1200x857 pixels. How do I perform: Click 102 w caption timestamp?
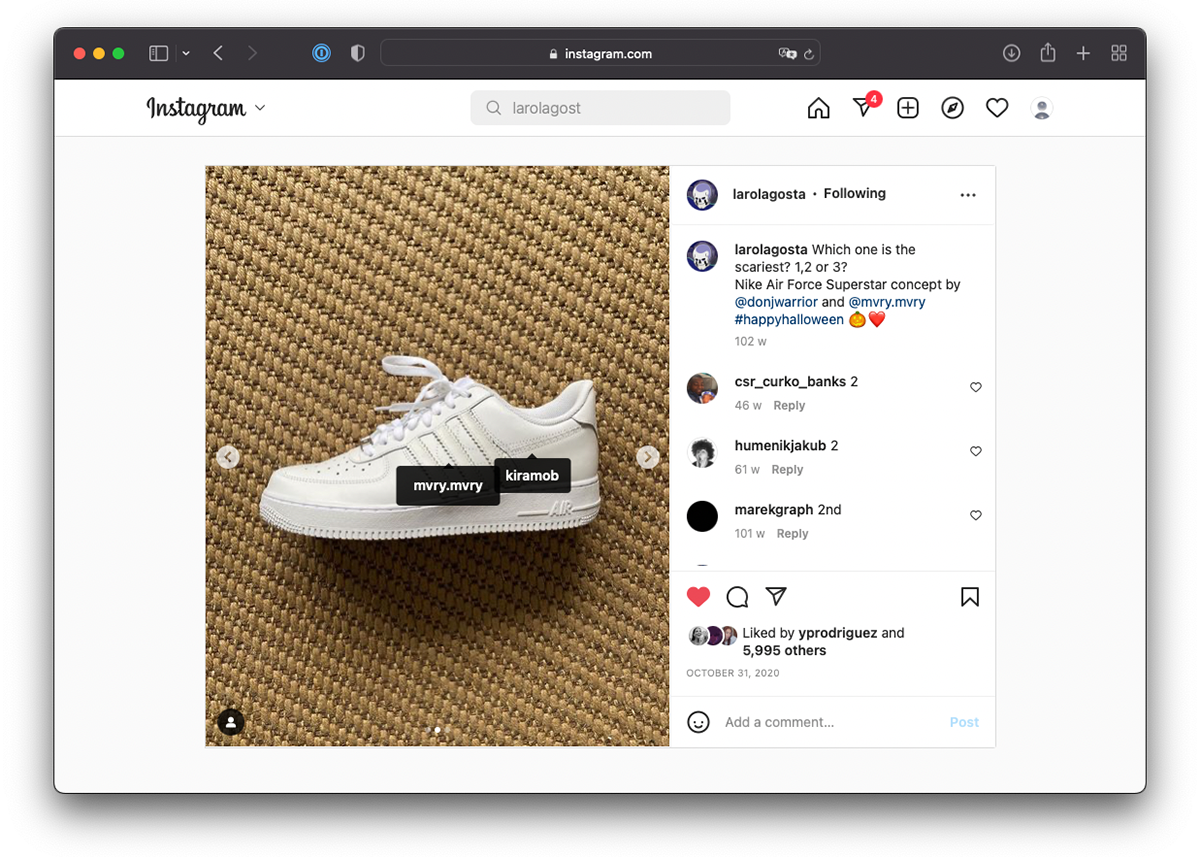750,341
